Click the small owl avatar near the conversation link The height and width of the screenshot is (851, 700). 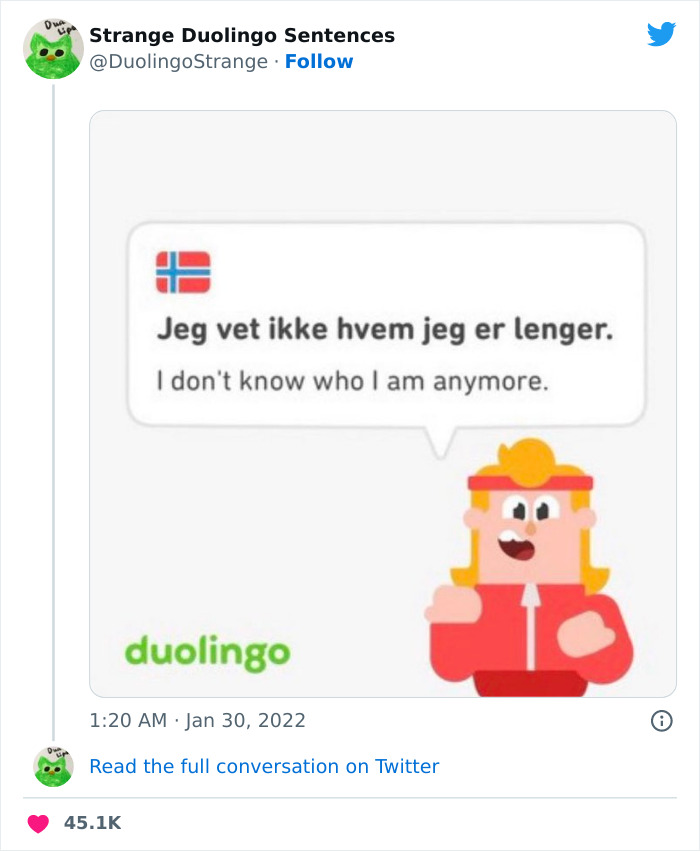[51, 765]
